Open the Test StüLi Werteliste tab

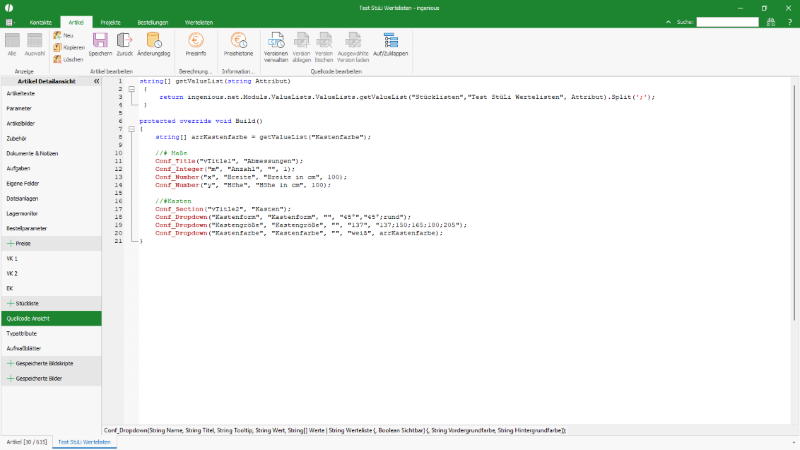pos(85,441)
